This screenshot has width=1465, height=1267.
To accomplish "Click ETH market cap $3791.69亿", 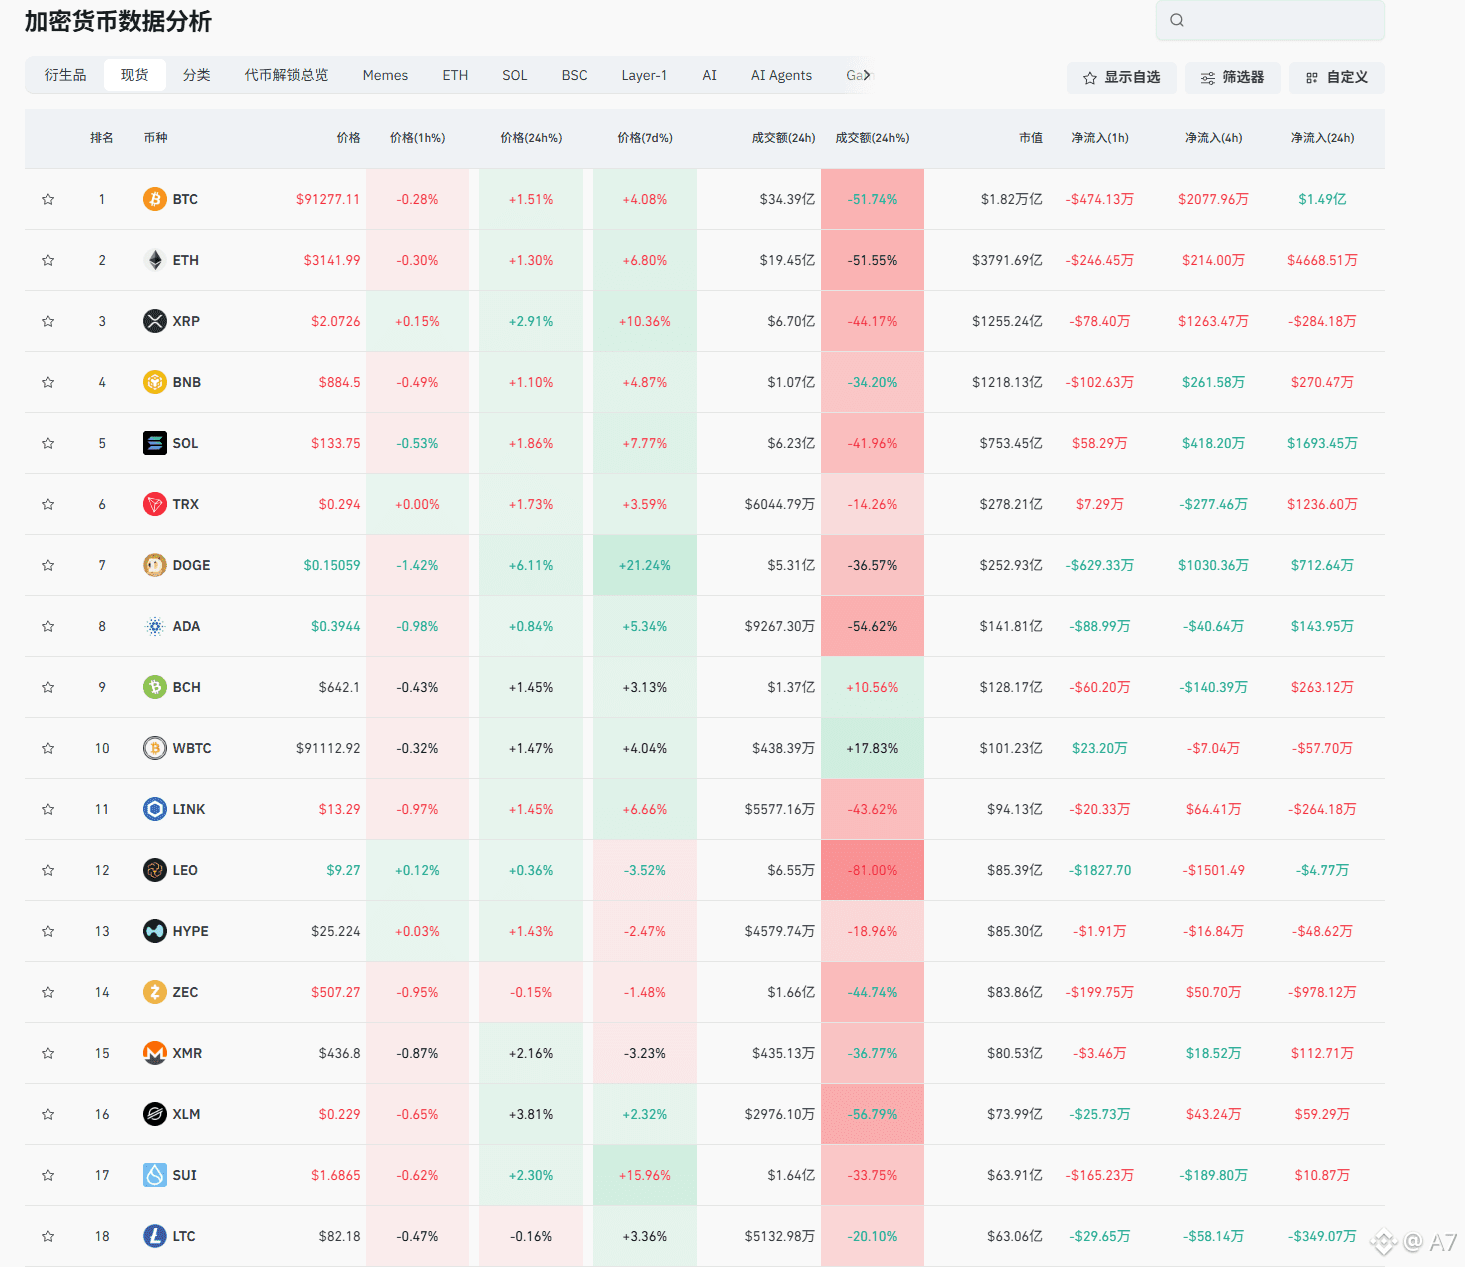I will [x=1007, y=260].
